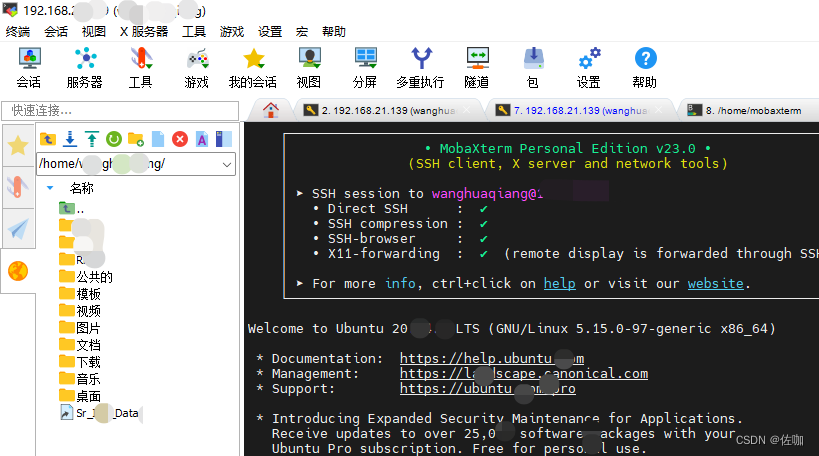Viewport: 819px width, 456px height.
Task: Click the website link in terminal banner
Action: point(716,284)
